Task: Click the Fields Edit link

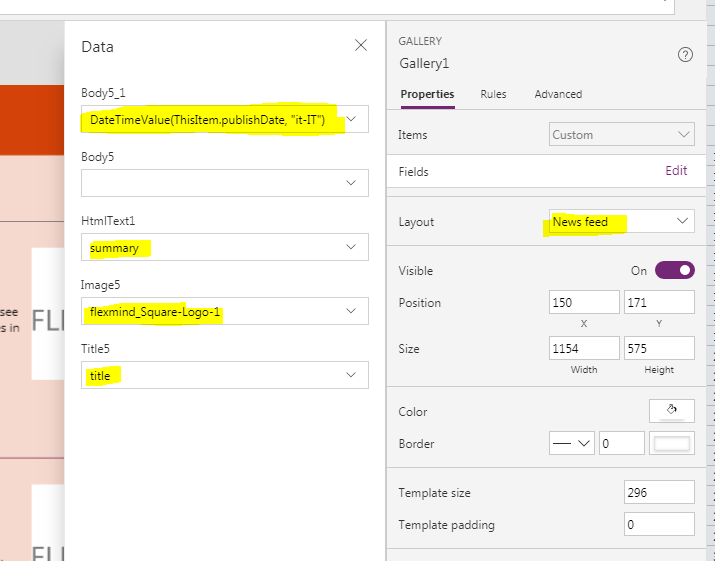Action: coord(676,171)
